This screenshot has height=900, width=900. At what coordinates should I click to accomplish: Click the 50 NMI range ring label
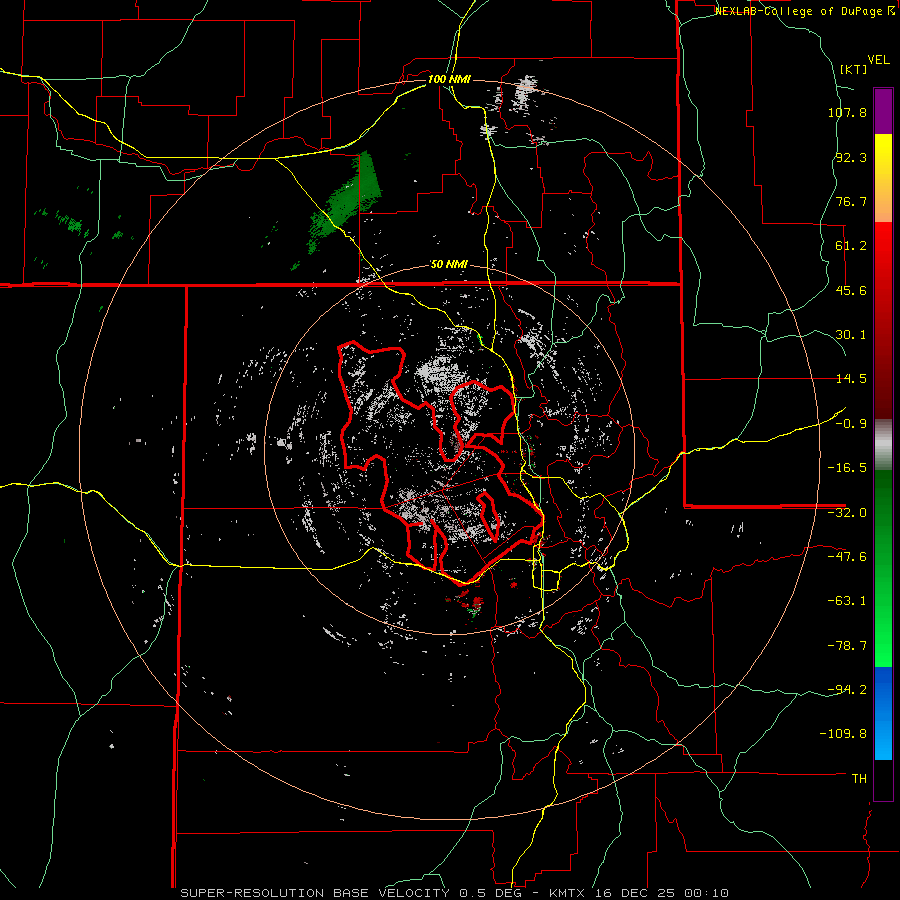tap(449, 264)
